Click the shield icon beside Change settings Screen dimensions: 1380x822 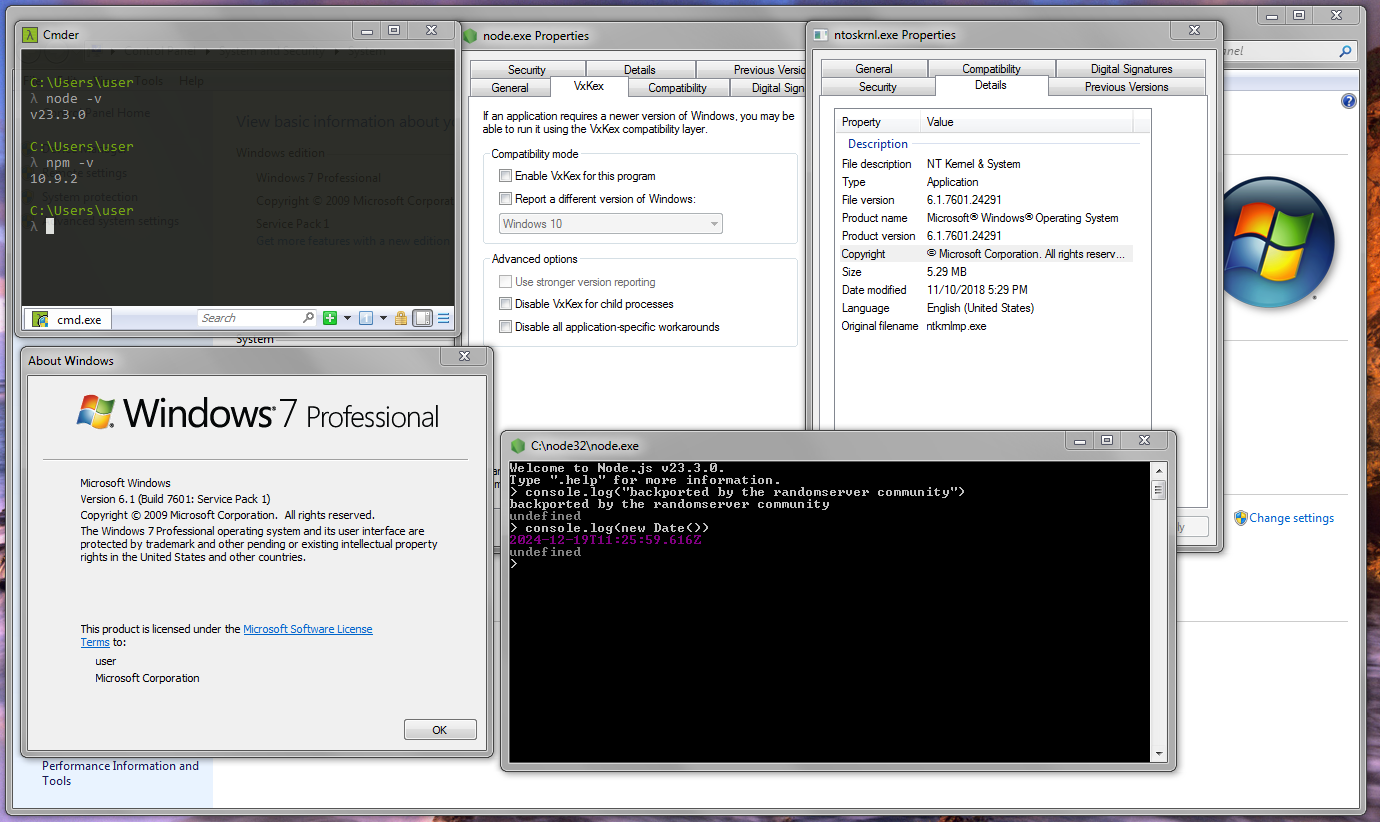pyautogui.click(x=1240, y=518)
